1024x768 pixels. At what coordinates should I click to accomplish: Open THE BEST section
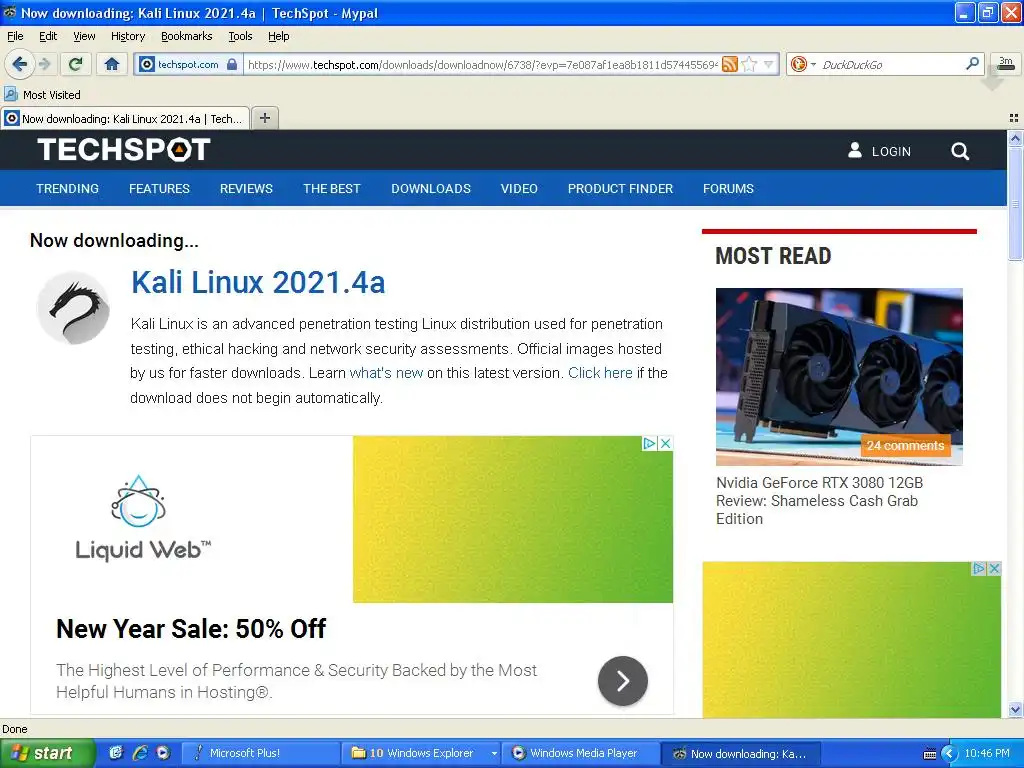[332, 189]
